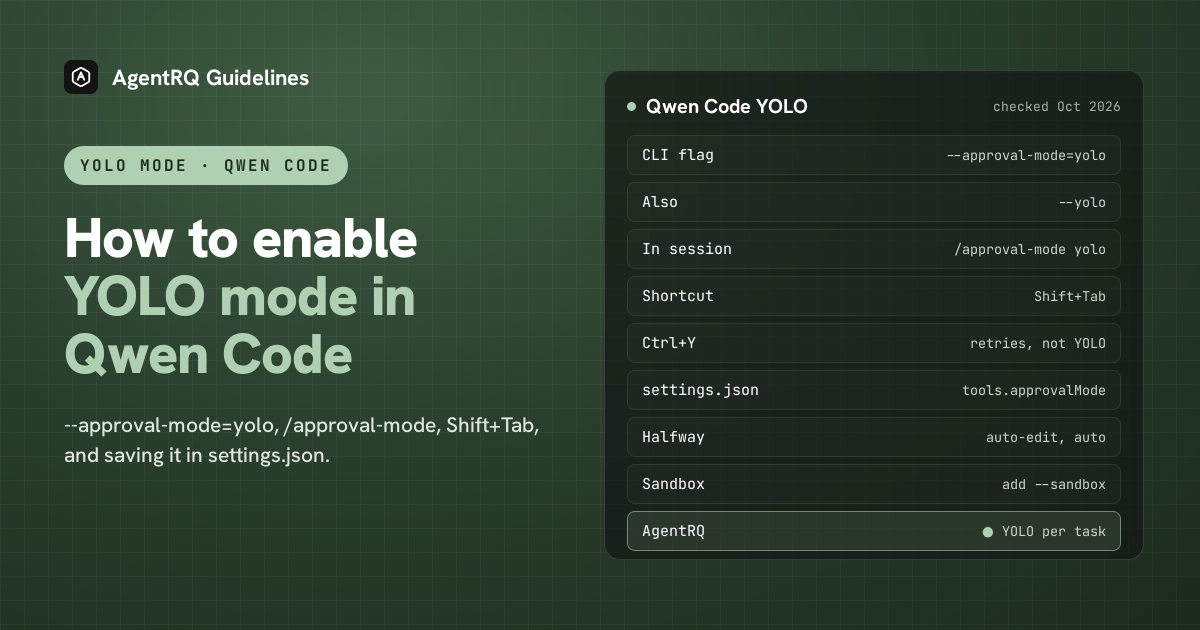
Task: Click the retries, not YOLO value
Action: (x=1038, y=343)
